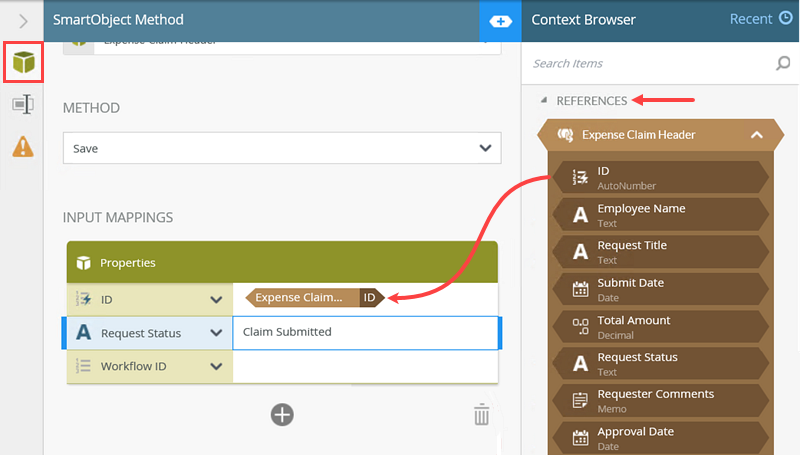Click the Properties header cube icon
Image resolution: width=800 pixels, height=455 pixels.
click(83, 263)
